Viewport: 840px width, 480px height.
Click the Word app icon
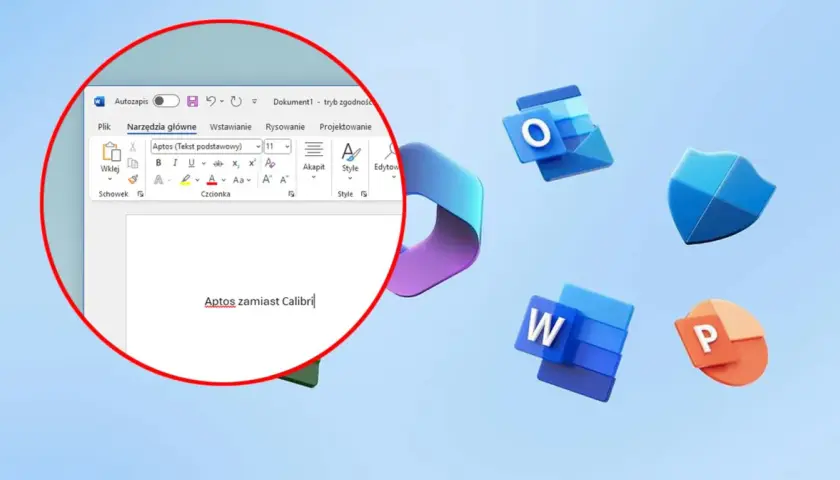[x=574, y=343]
